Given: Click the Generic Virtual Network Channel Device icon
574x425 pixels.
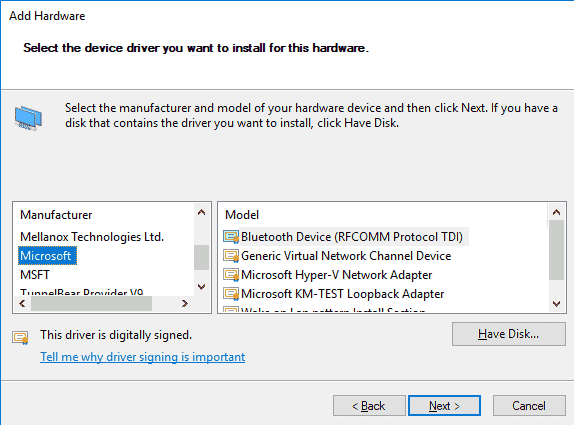Looking at the screenshot, I should 231,256.
